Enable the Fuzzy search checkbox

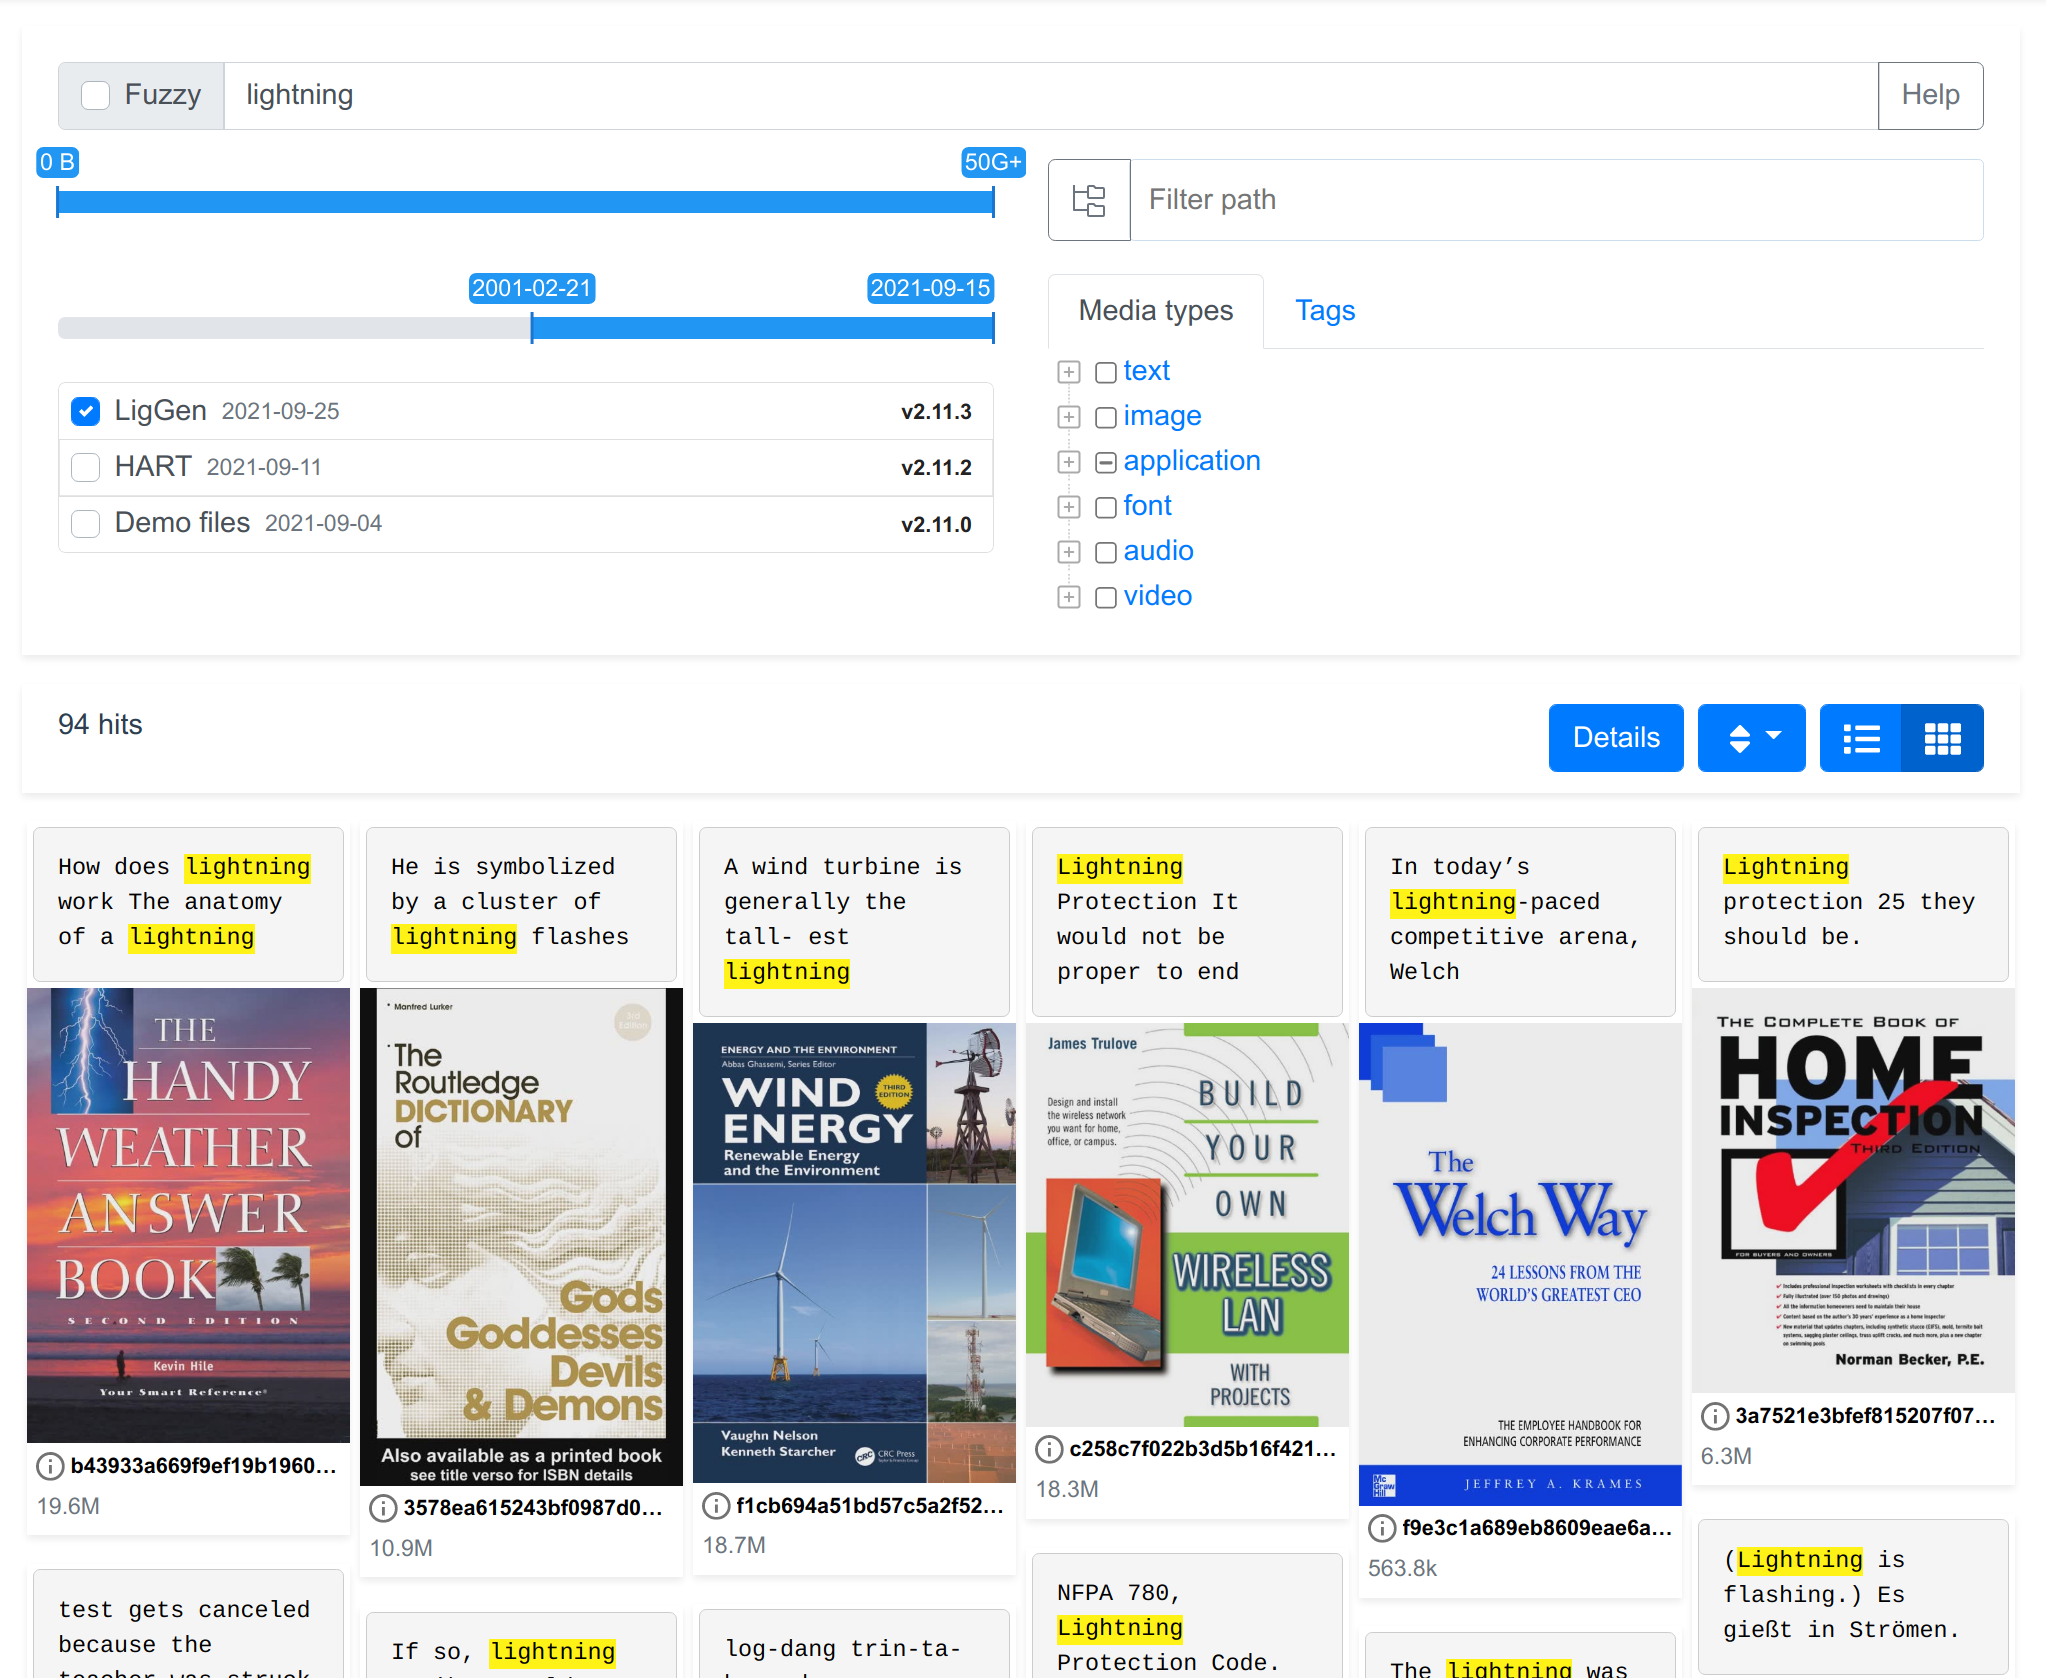96,95
